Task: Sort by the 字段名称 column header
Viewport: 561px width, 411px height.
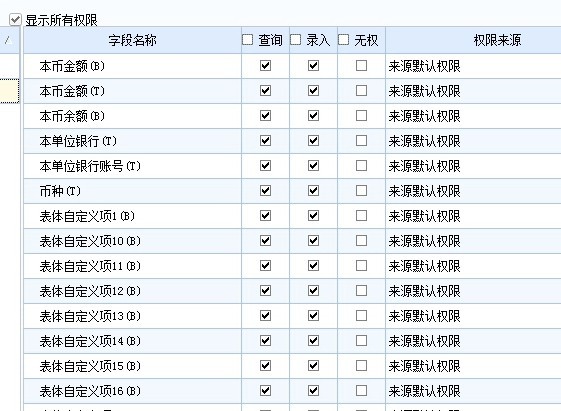Action: click(x=133, y=40)
